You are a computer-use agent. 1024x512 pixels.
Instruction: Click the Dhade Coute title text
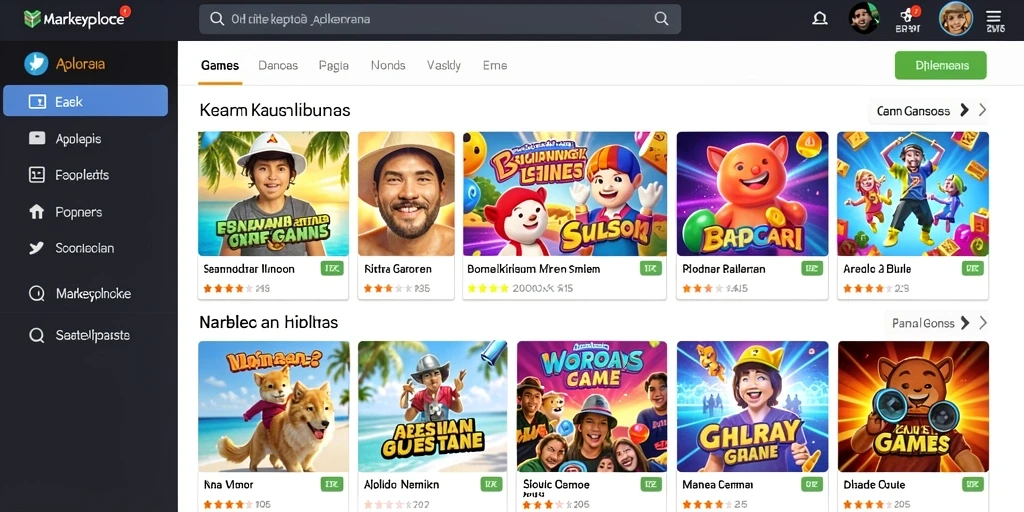(874, 485)
